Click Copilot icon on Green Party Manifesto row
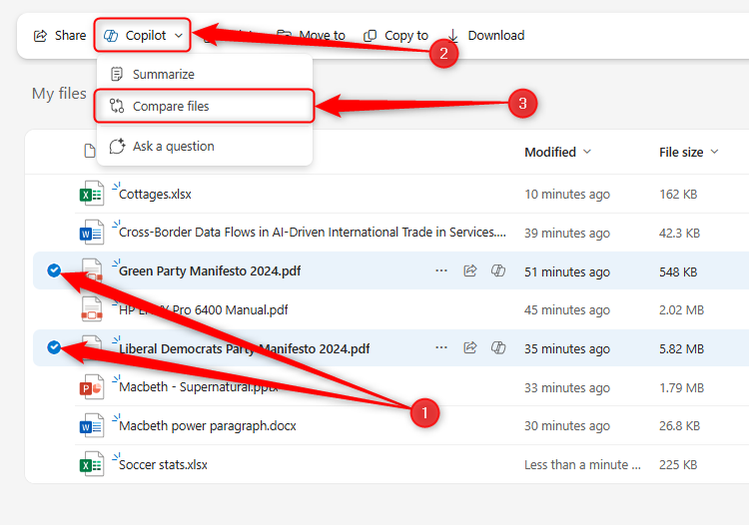Screen dimensions: 749x525 (x=498, y=271)
